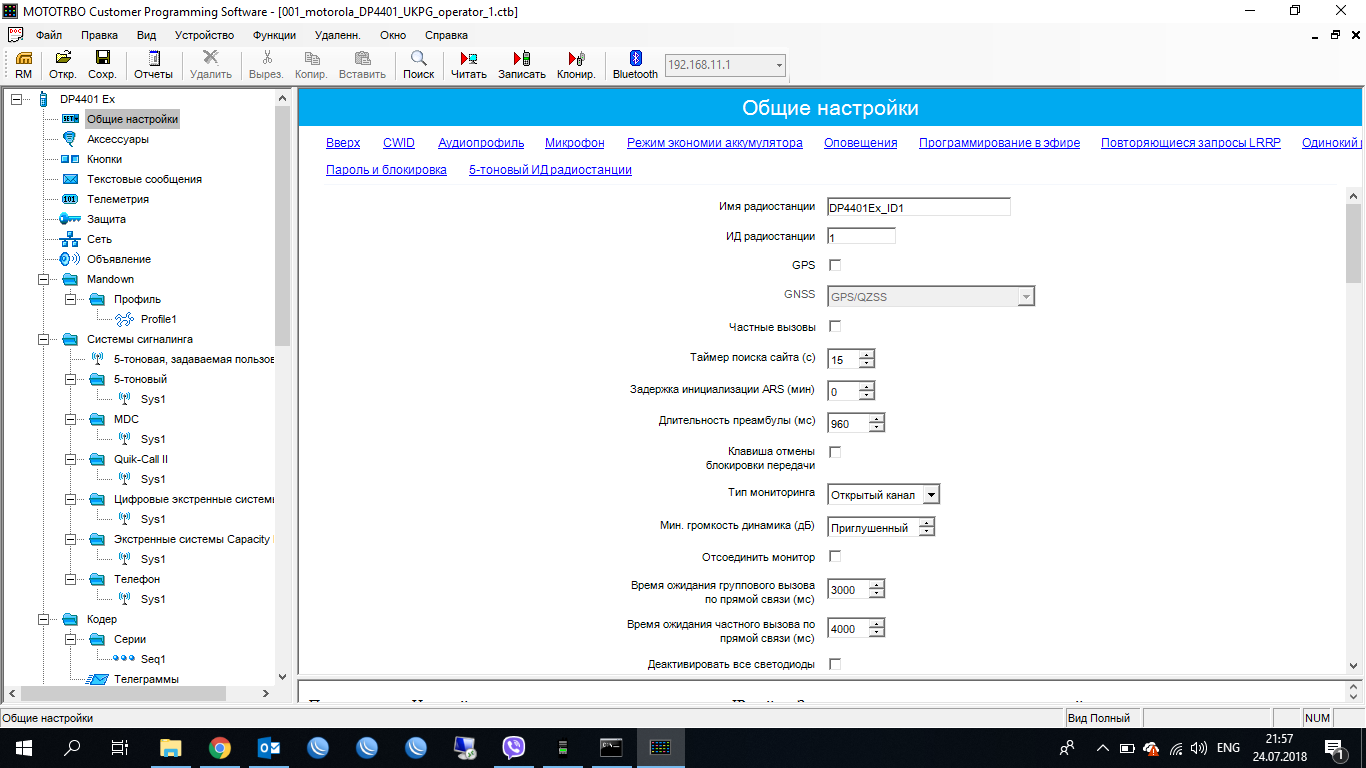Click the Длительность преамбулы up arrow
The height and width of the screenshot is (768, 1366).
[x=877, y=419]
